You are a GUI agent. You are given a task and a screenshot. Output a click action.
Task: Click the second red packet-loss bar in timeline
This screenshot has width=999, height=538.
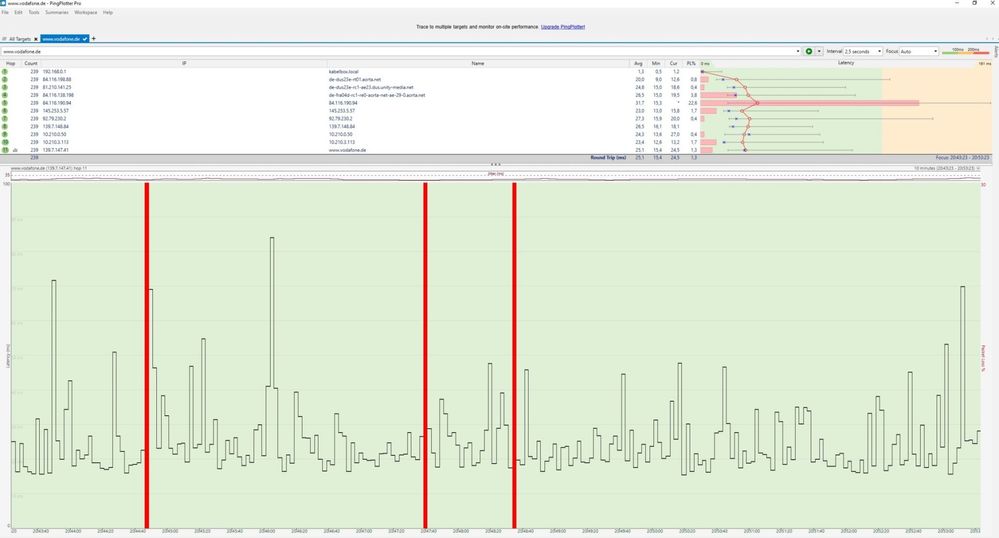pyautogui.click(x=425, y=355)
